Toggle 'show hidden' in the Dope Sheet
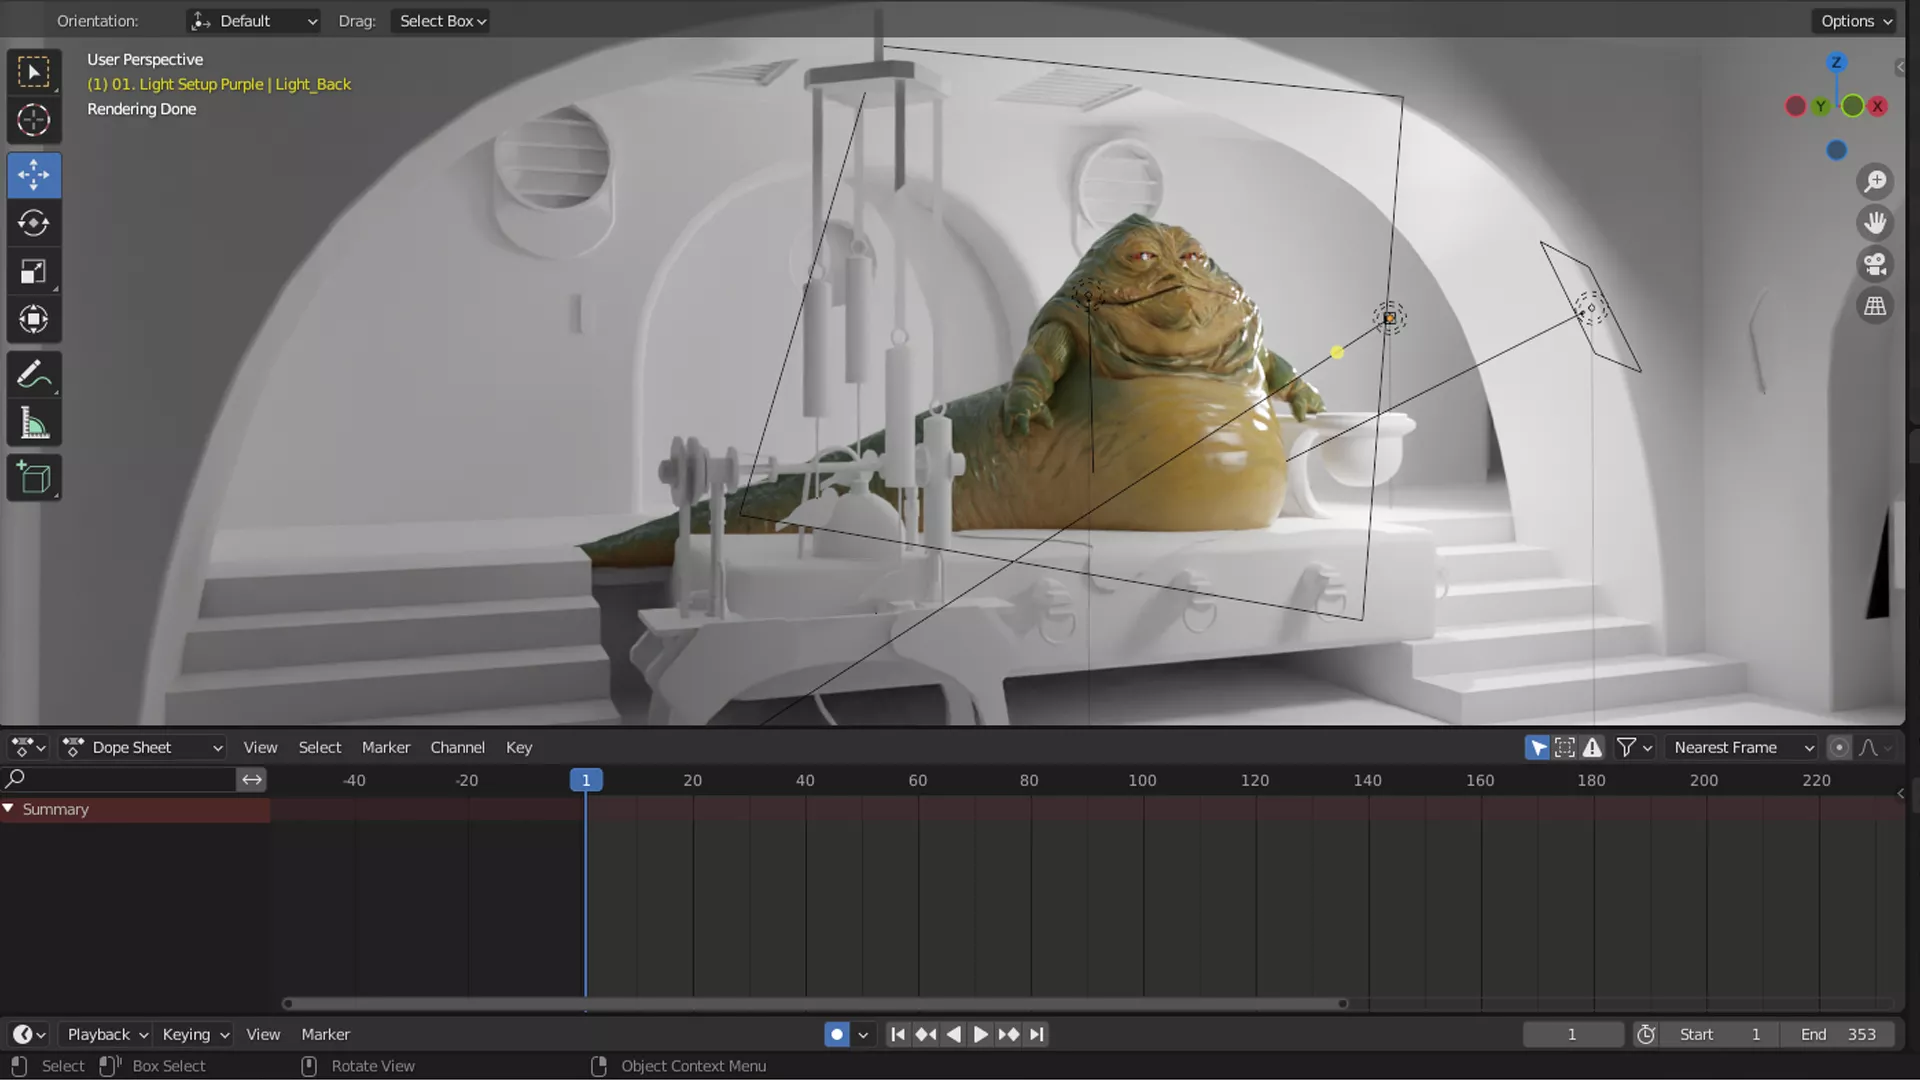Image resolution: width=1920 pixels, height=1080 pixels. click(1566, 747)
